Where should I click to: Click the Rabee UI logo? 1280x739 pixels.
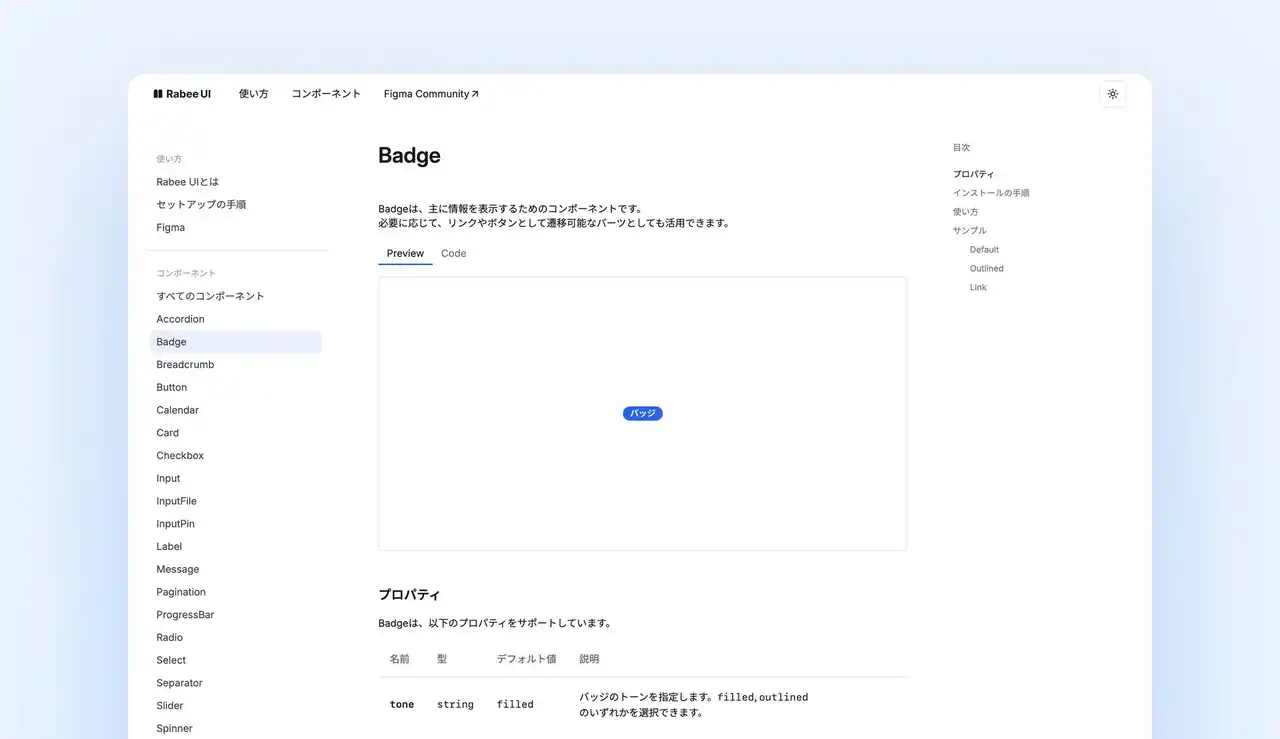(x=182, y=94)
